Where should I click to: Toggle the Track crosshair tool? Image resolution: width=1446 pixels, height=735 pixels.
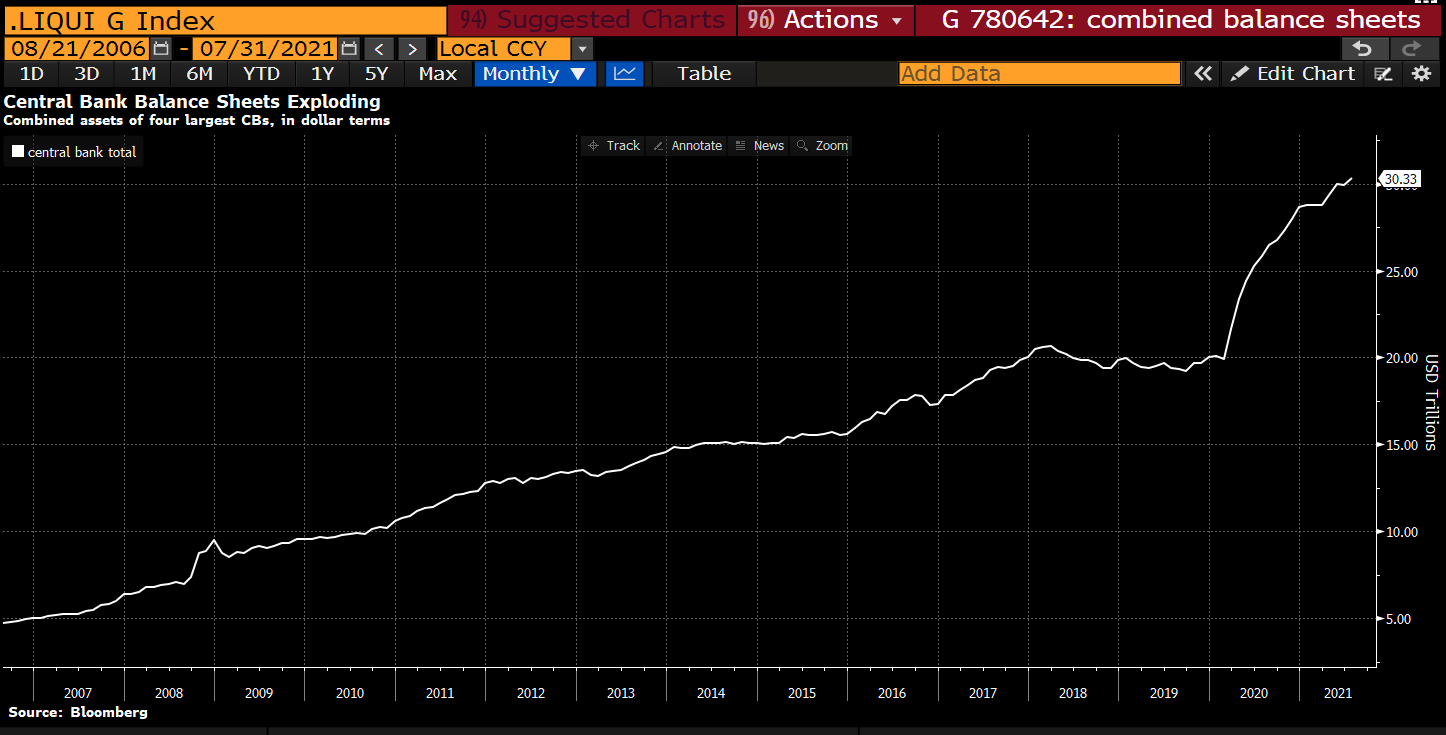click(x=614, y=146)
